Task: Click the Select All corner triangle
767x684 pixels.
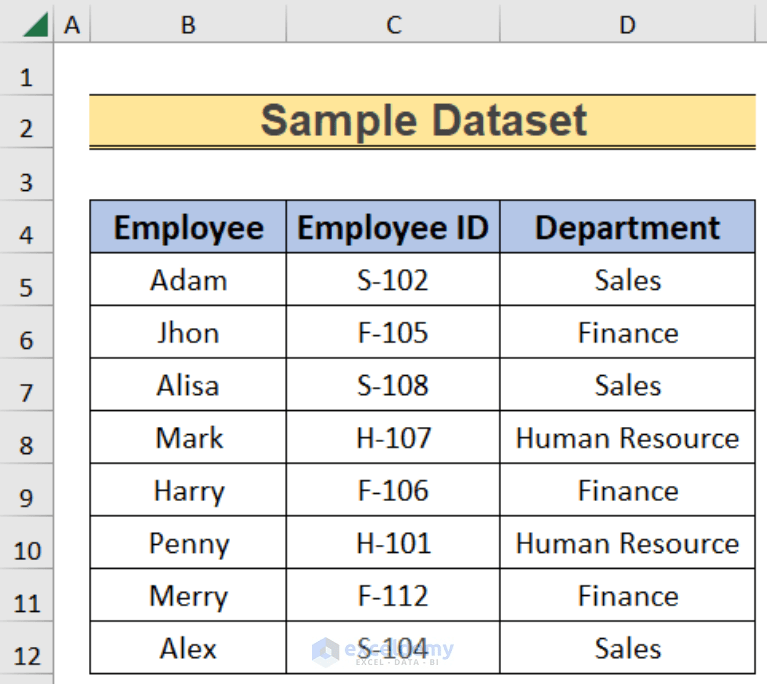Action: pos(35,24)
